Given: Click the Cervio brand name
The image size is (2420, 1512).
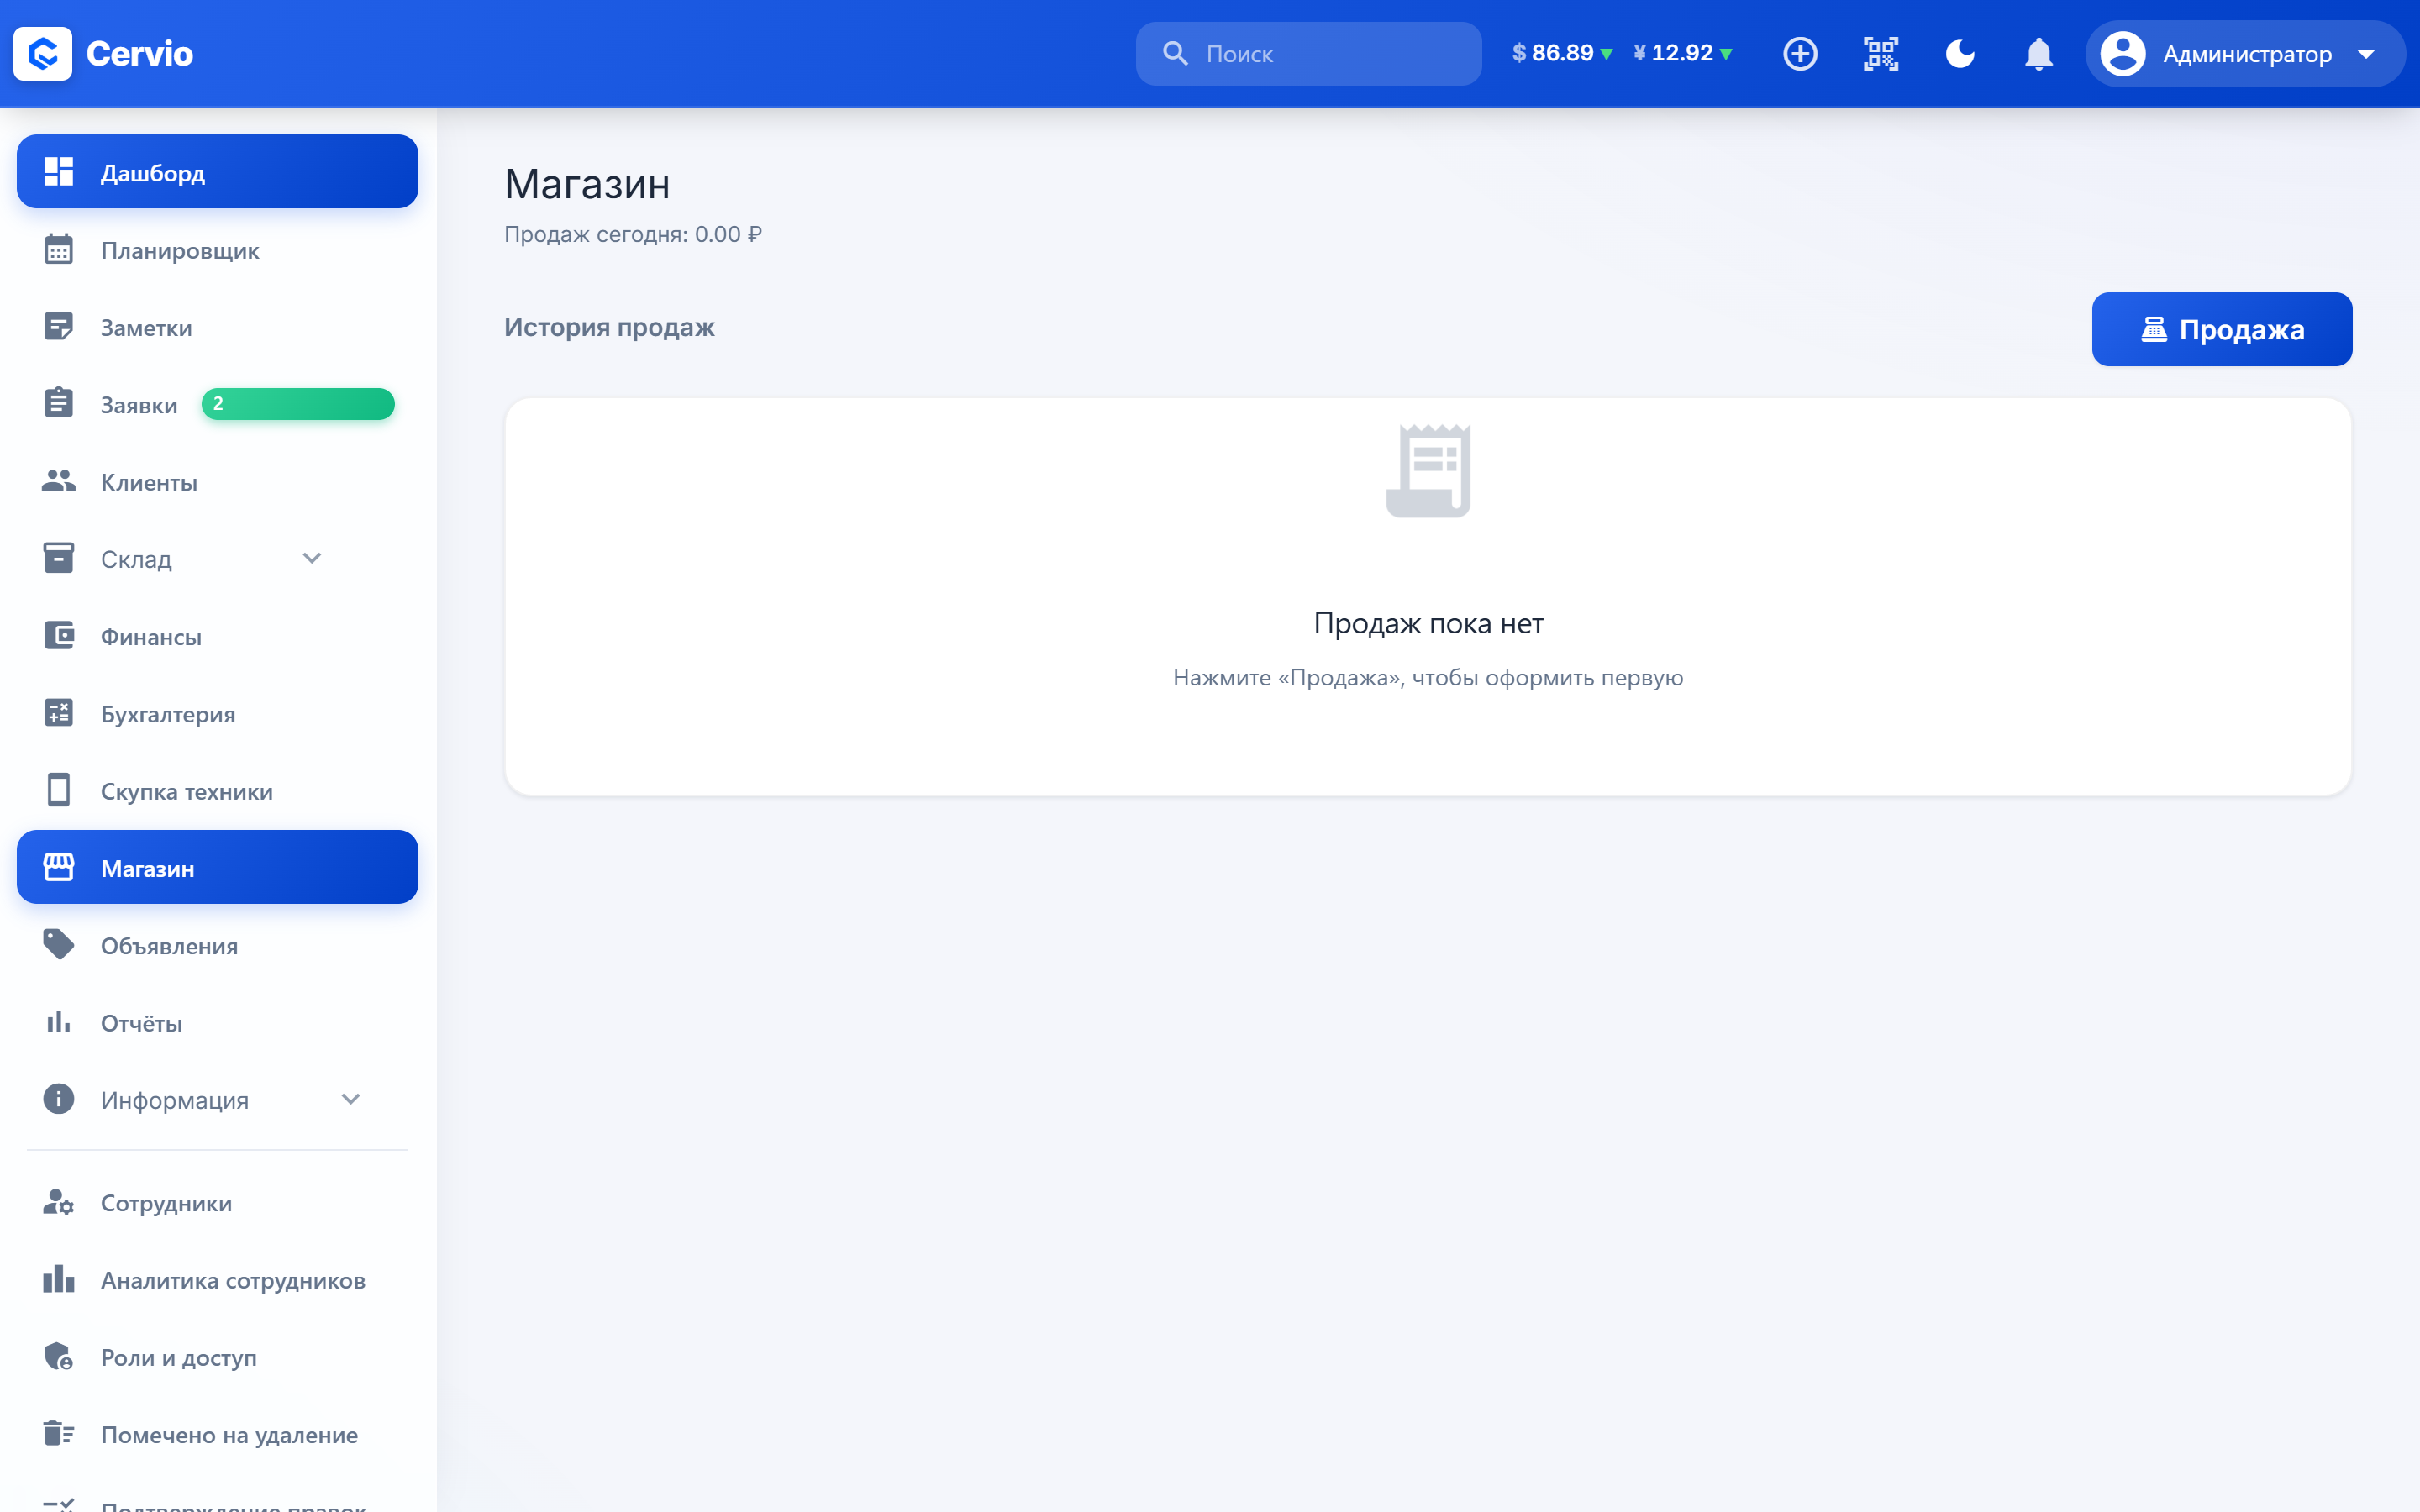Looking at the screenshot, I should [139, 53].
